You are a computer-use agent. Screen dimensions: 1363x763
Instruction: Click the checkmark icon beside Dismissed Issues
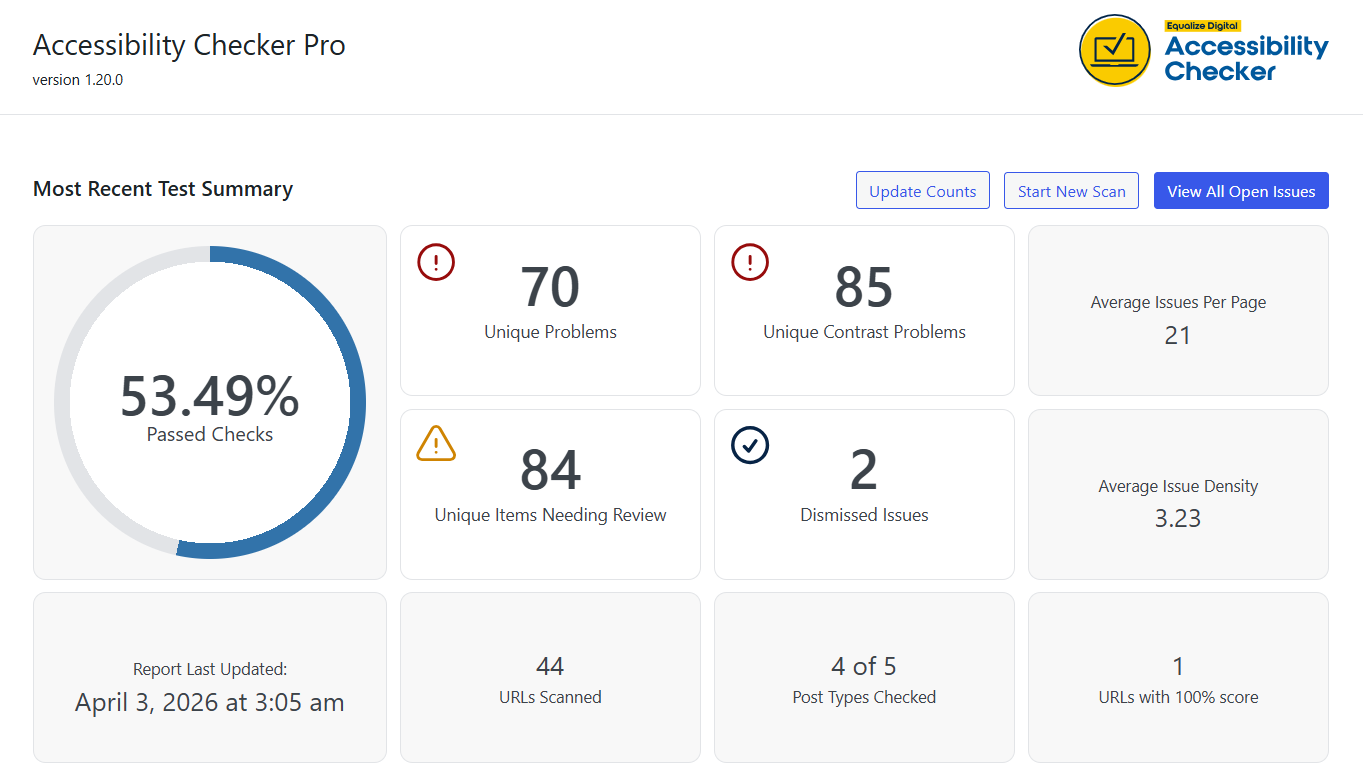click(750, 445)
